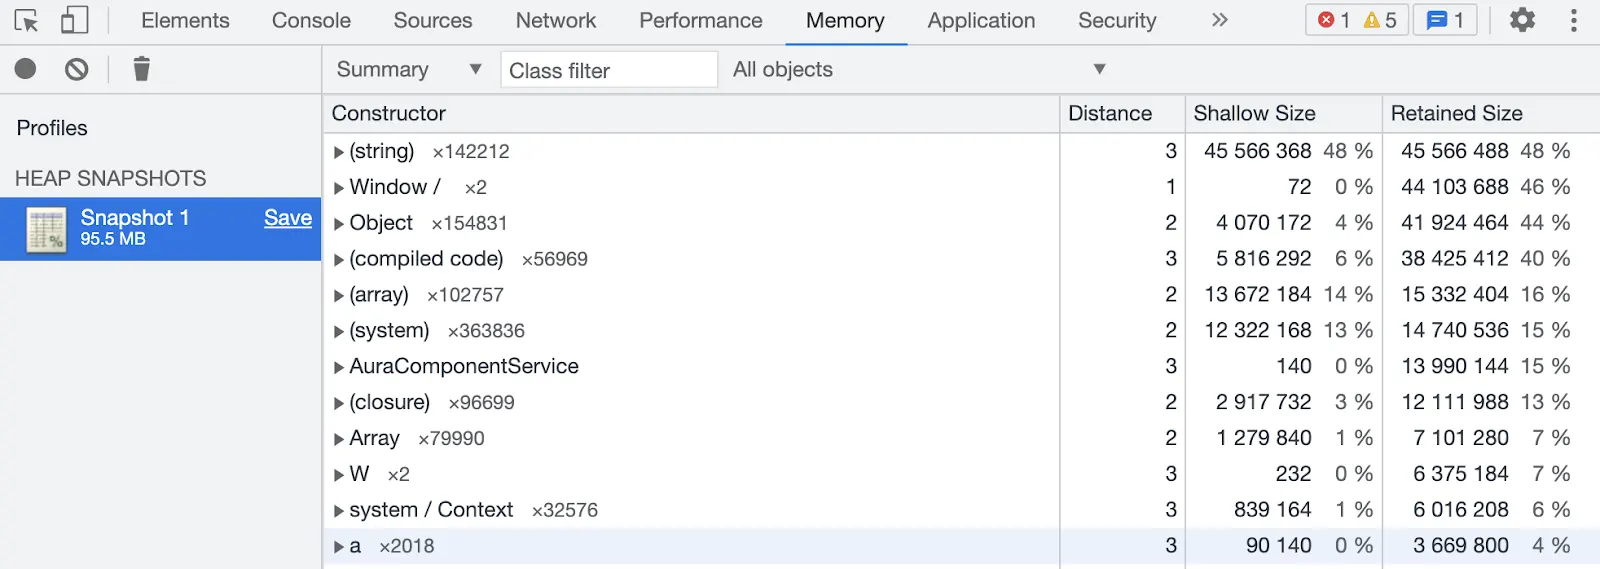
Task: Select Snapshot 1 in heap snapshots list
Action: (160, 229)
